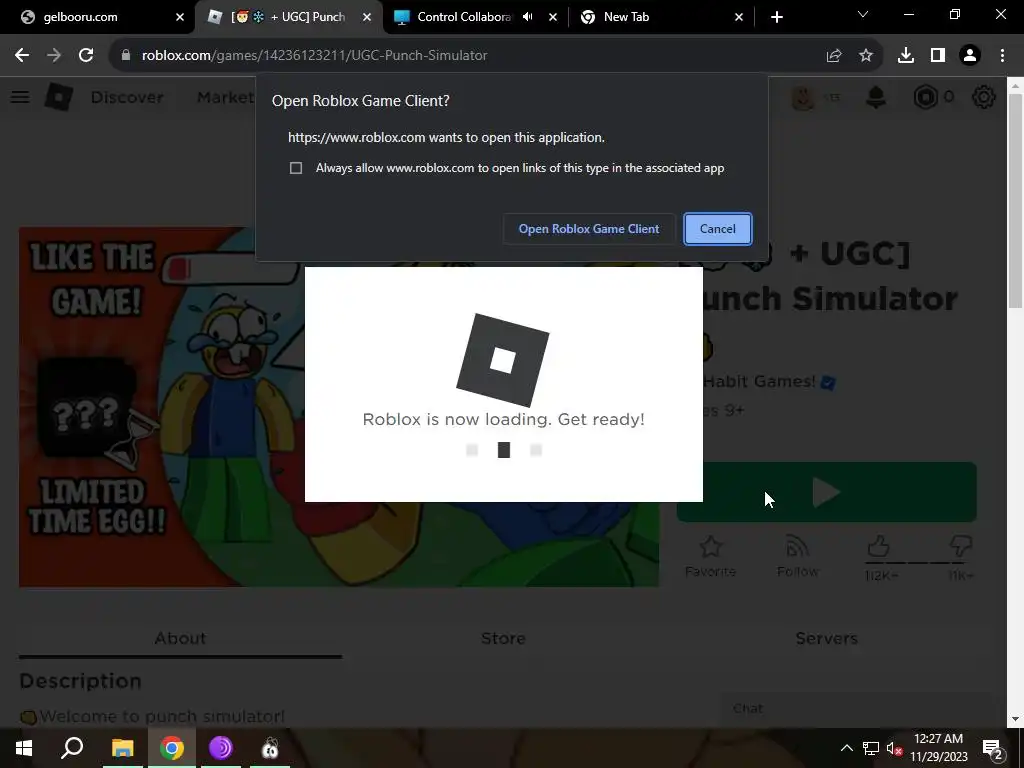Open the Windows notification center icon

coord(992,748)
